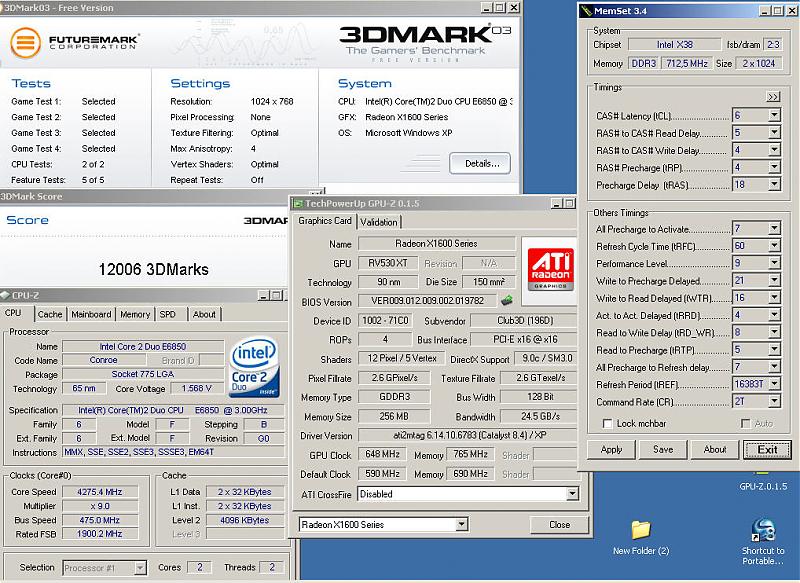The height and width of the screenshot is (583, 800).
Task: Click the Driver Version field in GPU-Z
Action: pyautogui.click(x=467, y=435)
